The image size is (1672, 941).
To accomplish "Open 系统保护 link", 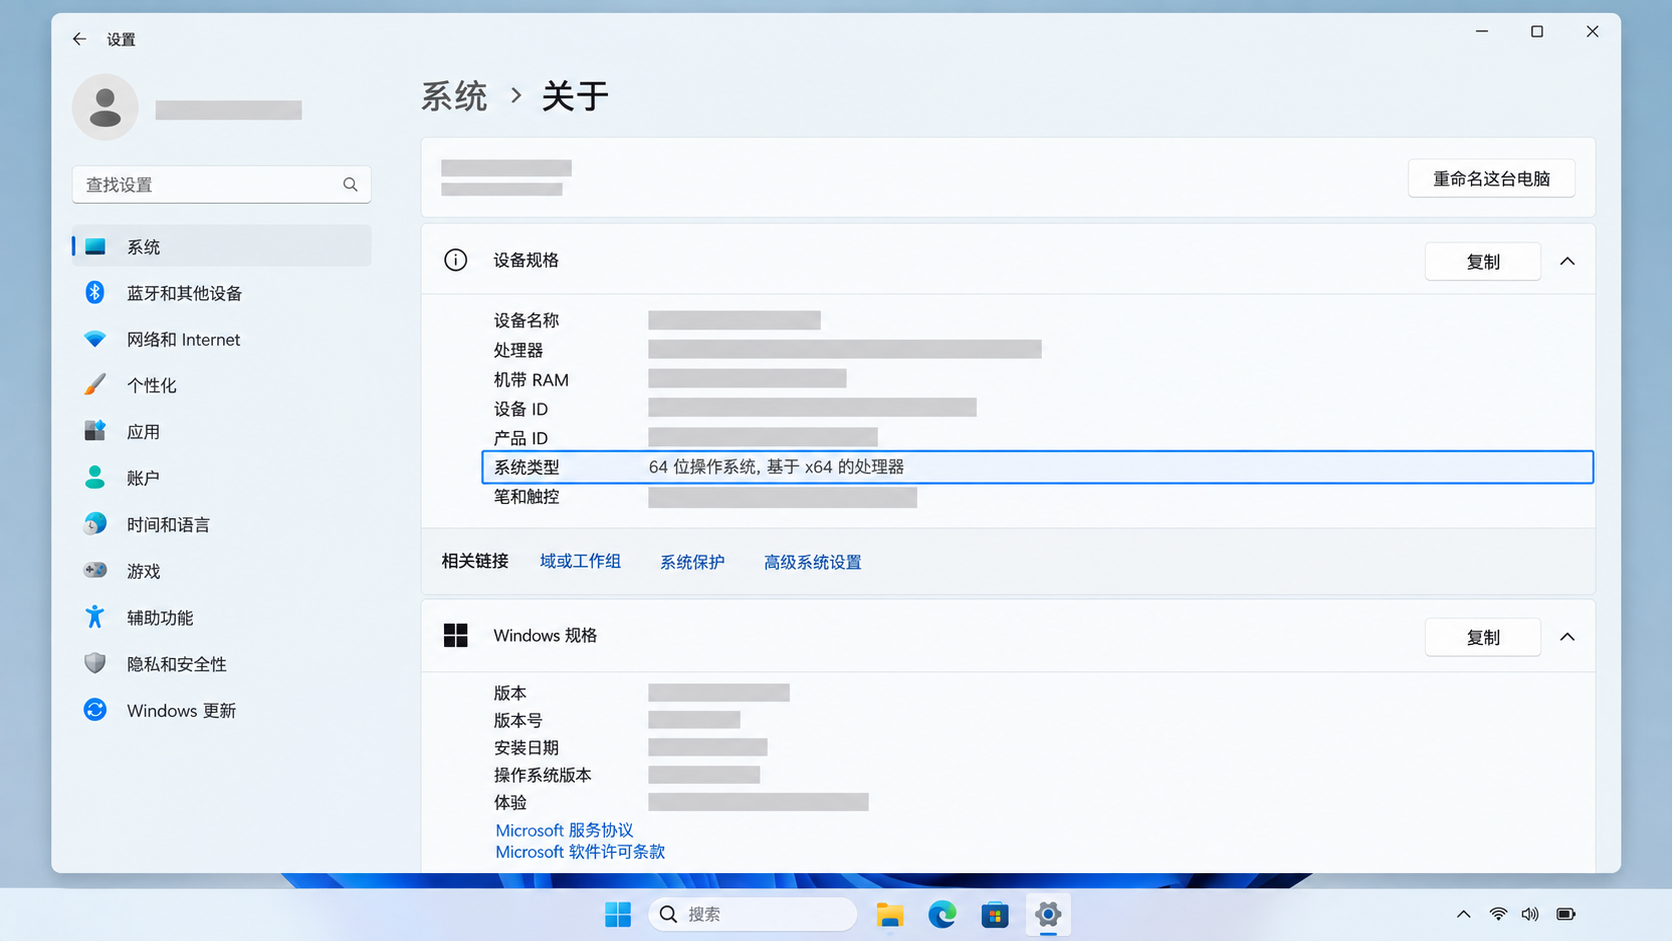I will click(692, 561).
